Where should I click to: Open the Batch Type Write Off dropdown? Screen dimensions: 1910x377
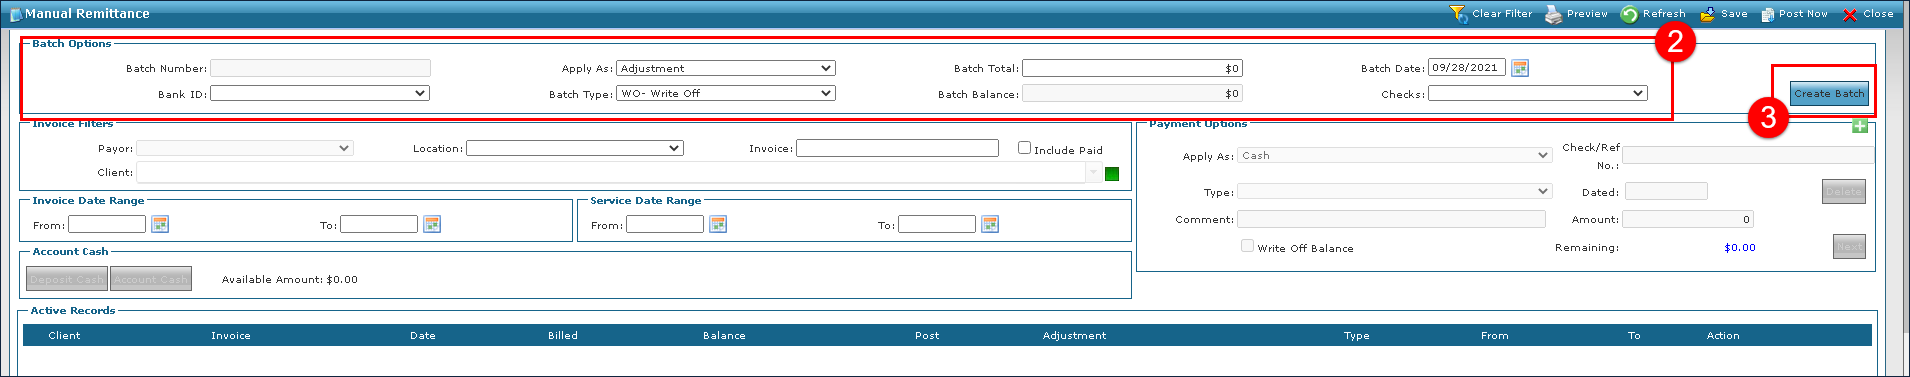(x=726, y=93)
